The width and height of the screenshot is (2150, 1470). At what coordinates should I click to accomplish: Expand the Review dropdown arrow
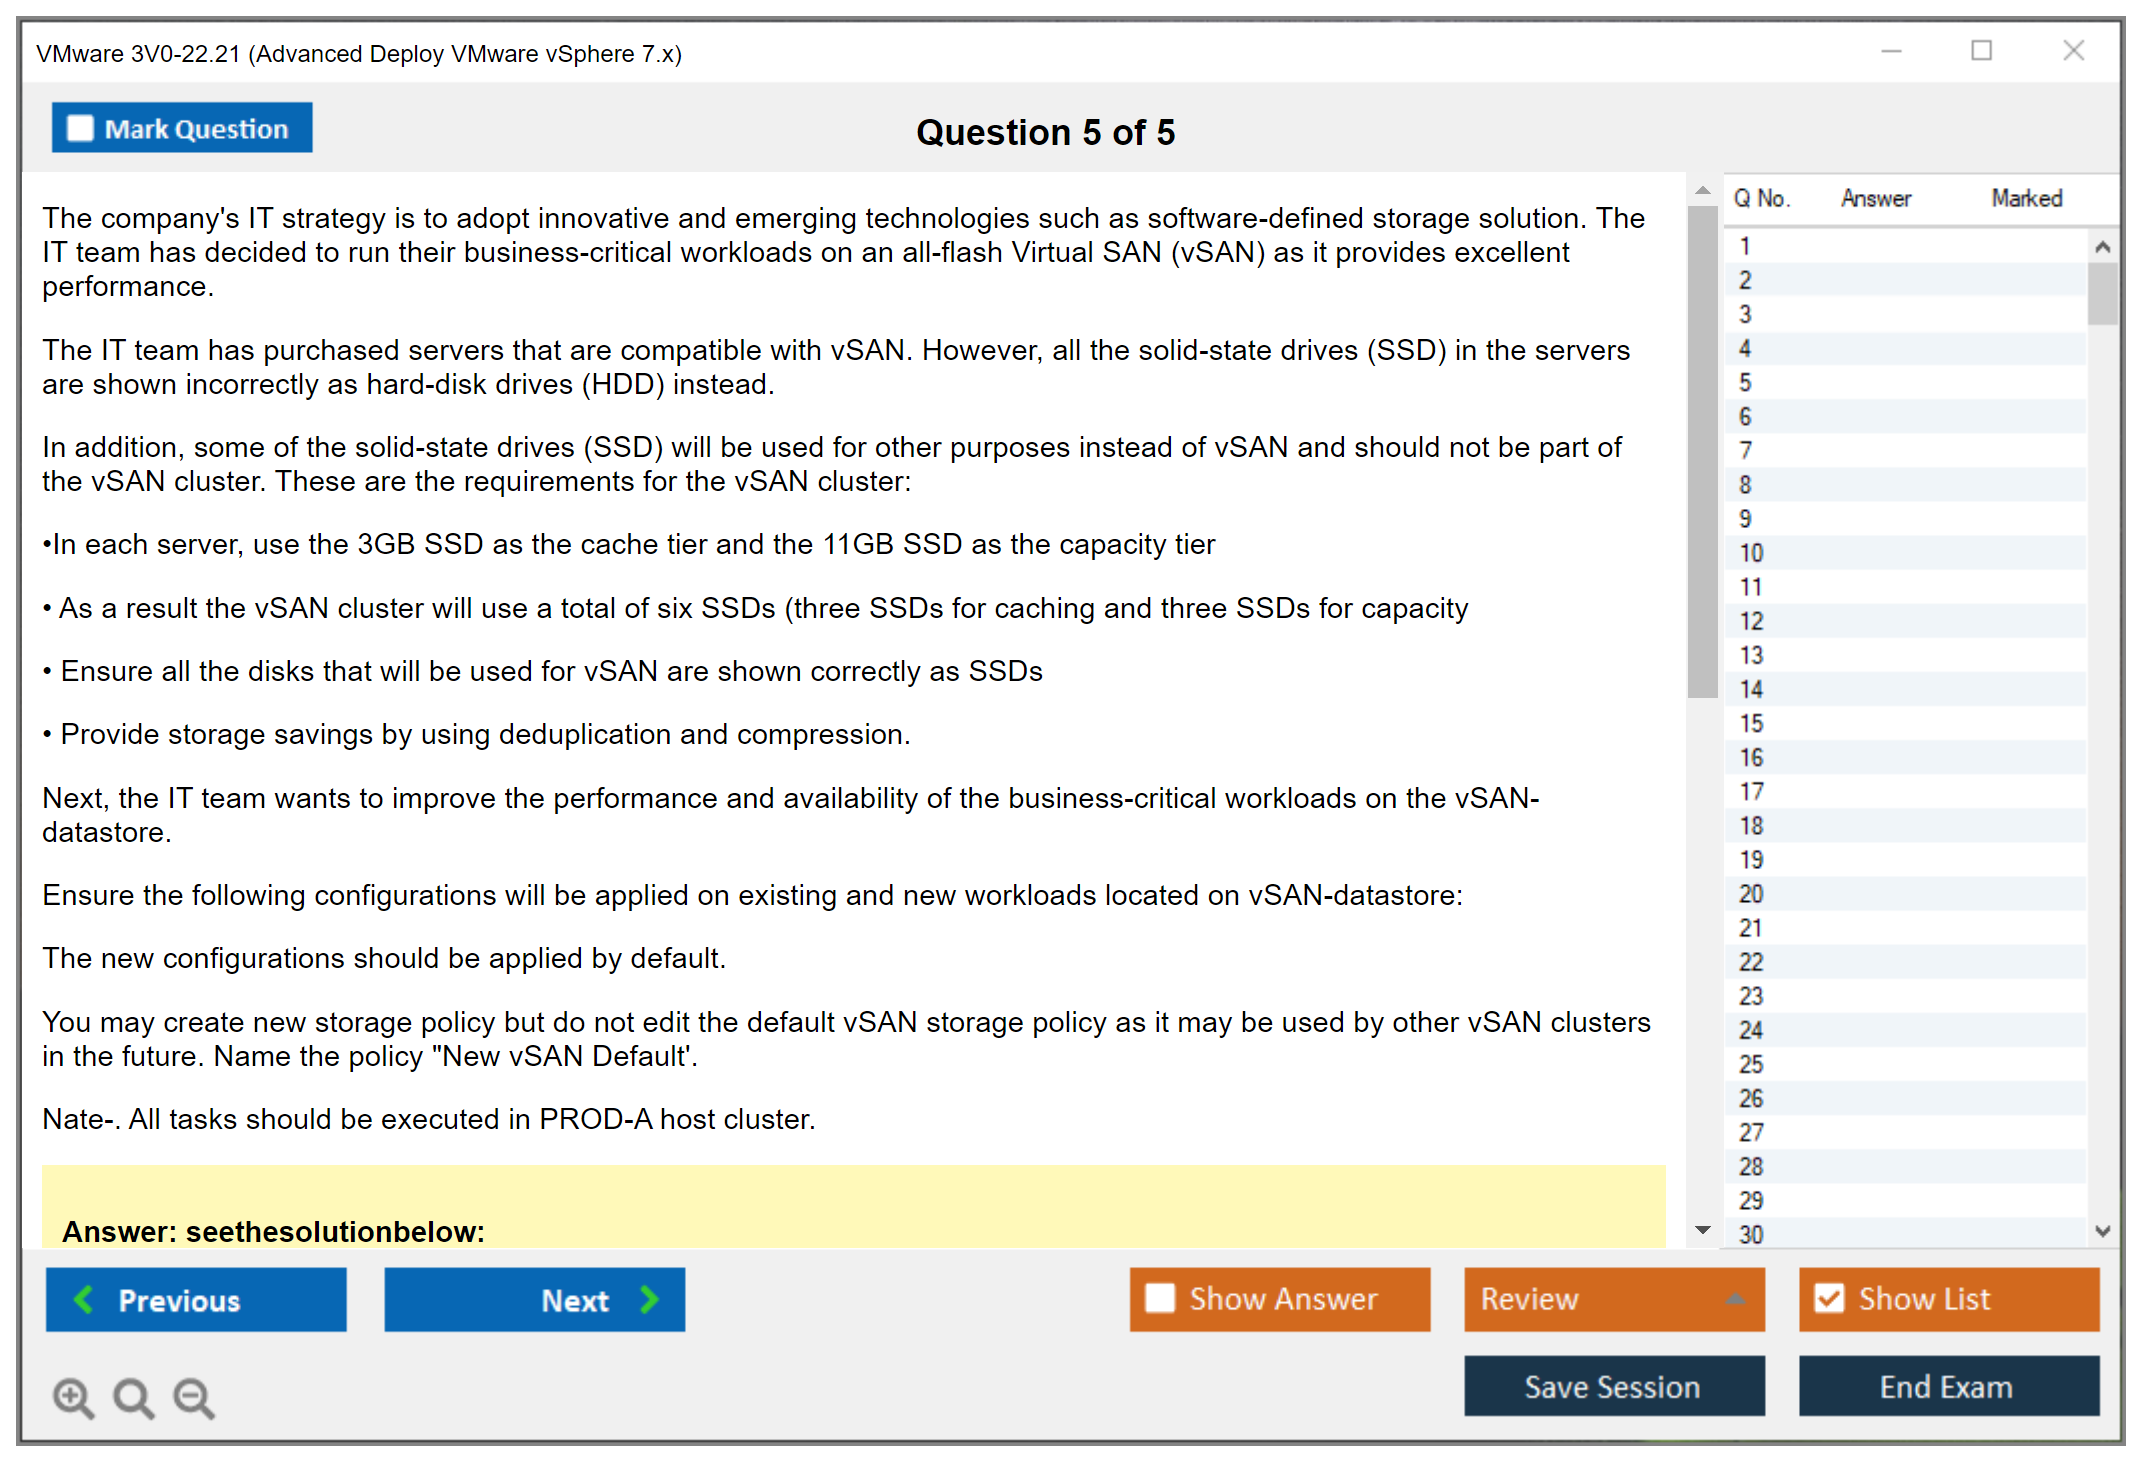pyautogui.click(x=1736, y=1298)
